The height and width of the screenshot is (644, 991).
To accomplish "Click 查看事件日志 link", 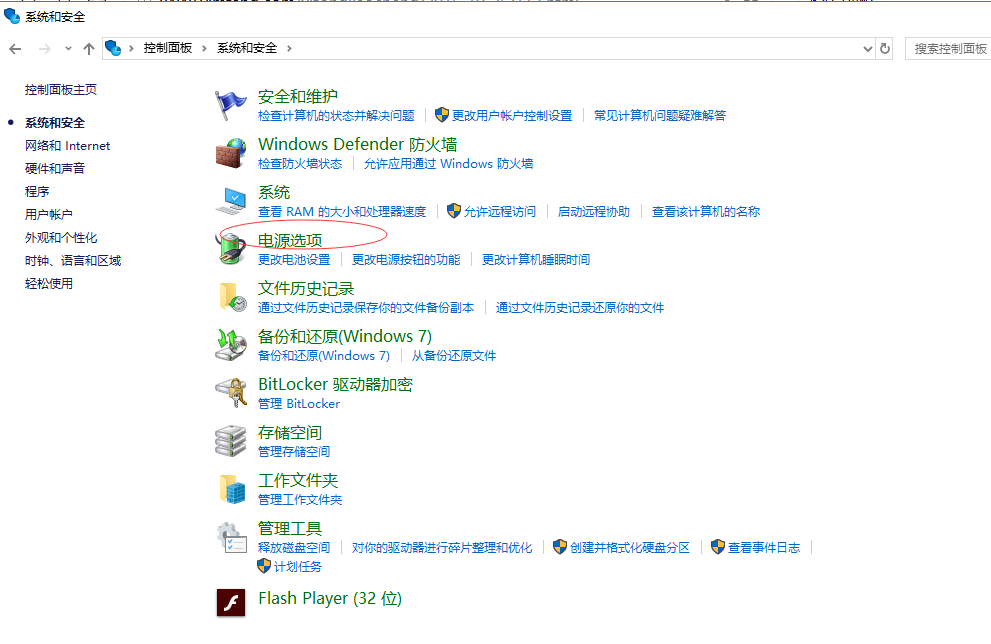I will pos(764,548).
